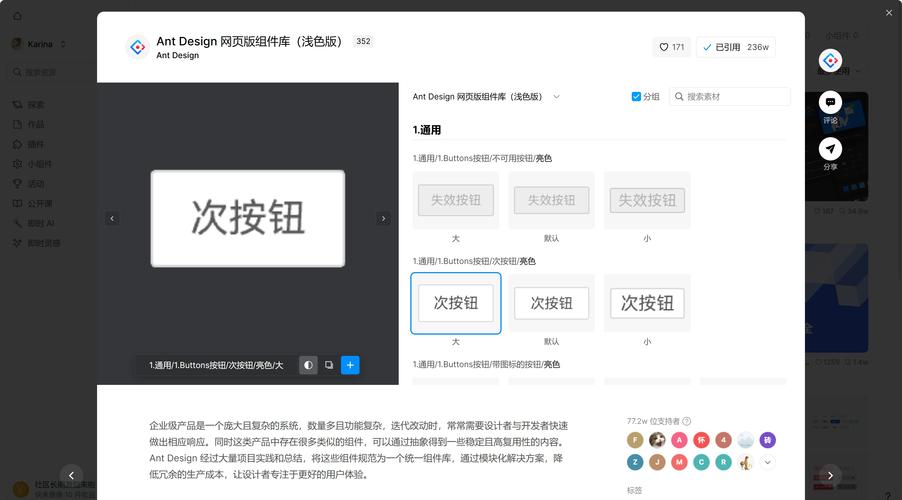
Task: Close the detail dialog with the X
Action: (889, 13)
